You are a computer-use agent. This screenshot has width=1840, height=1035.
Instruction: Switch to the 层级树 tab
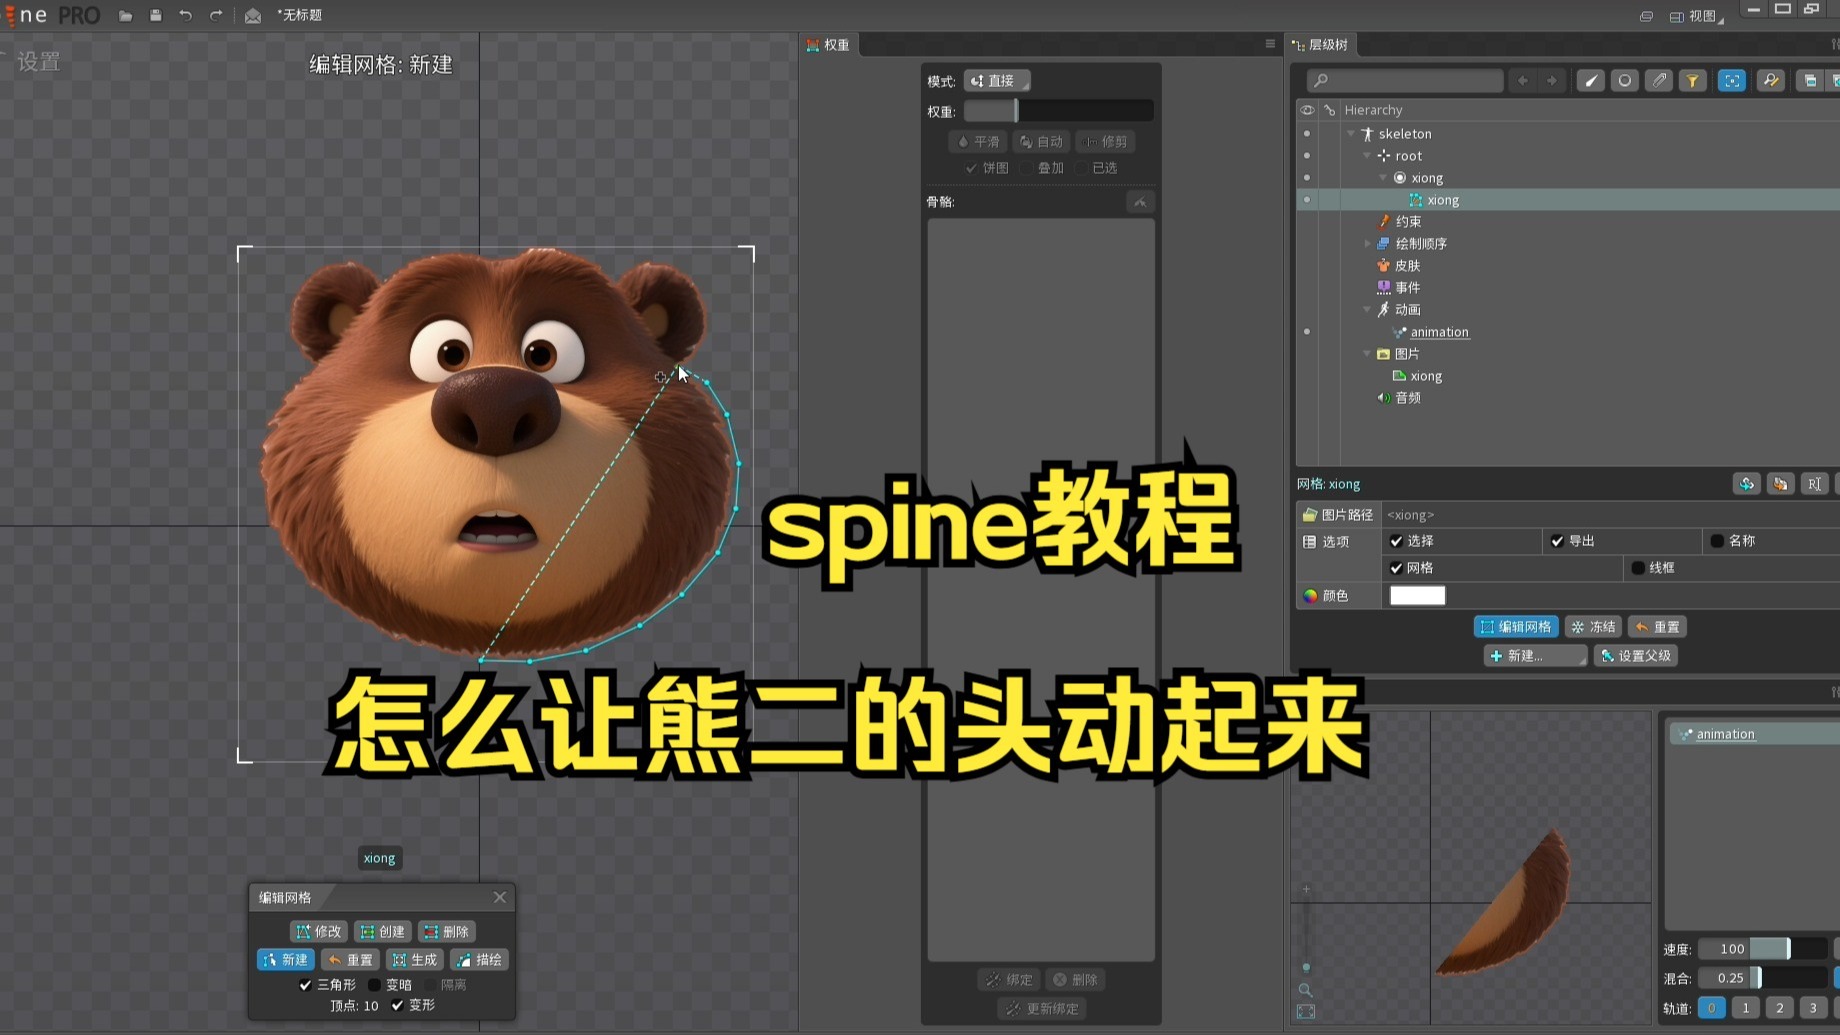coord(1321,45)
